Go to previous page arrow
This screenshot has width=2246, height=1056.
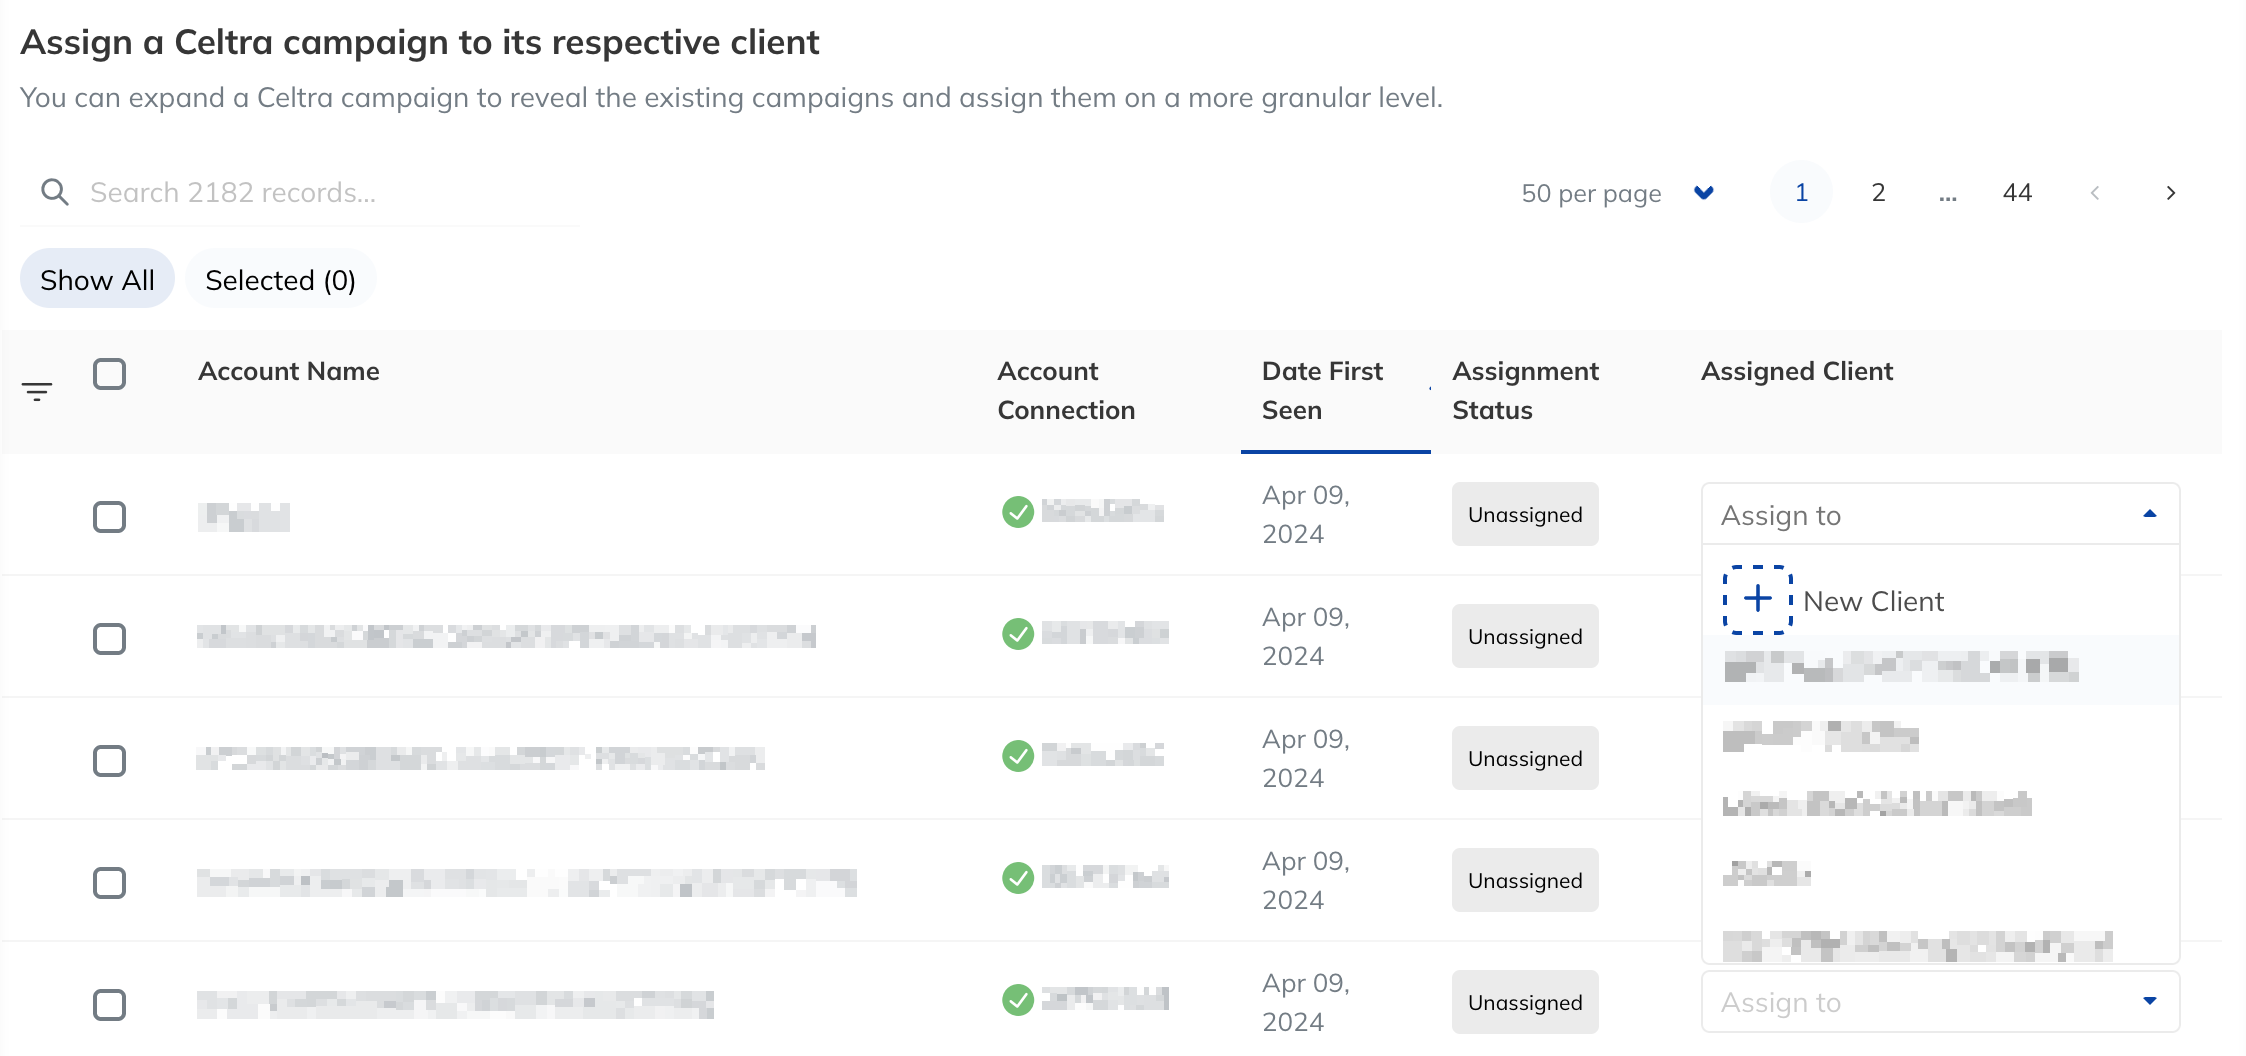click(2095, 193)
